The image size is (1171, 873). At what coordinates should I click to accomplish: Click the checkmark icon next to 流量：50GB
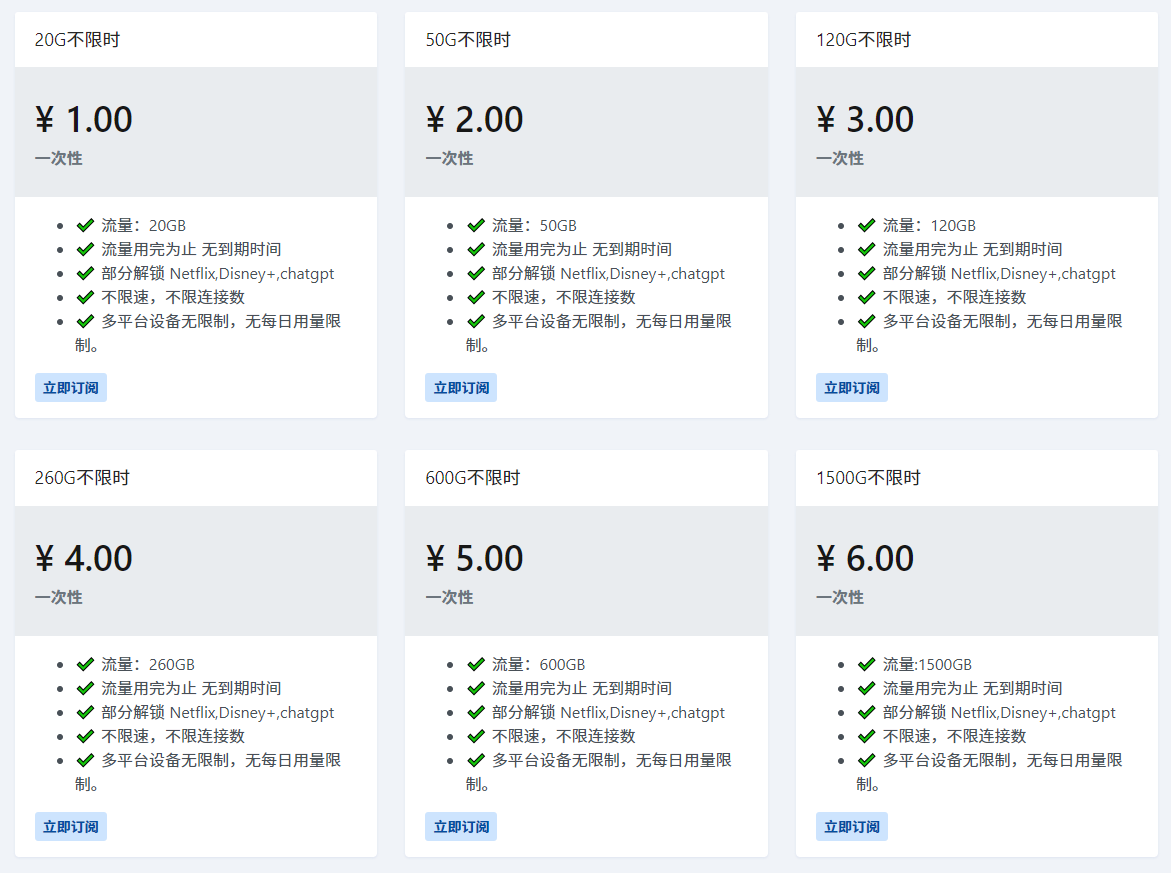click(476, 225)
